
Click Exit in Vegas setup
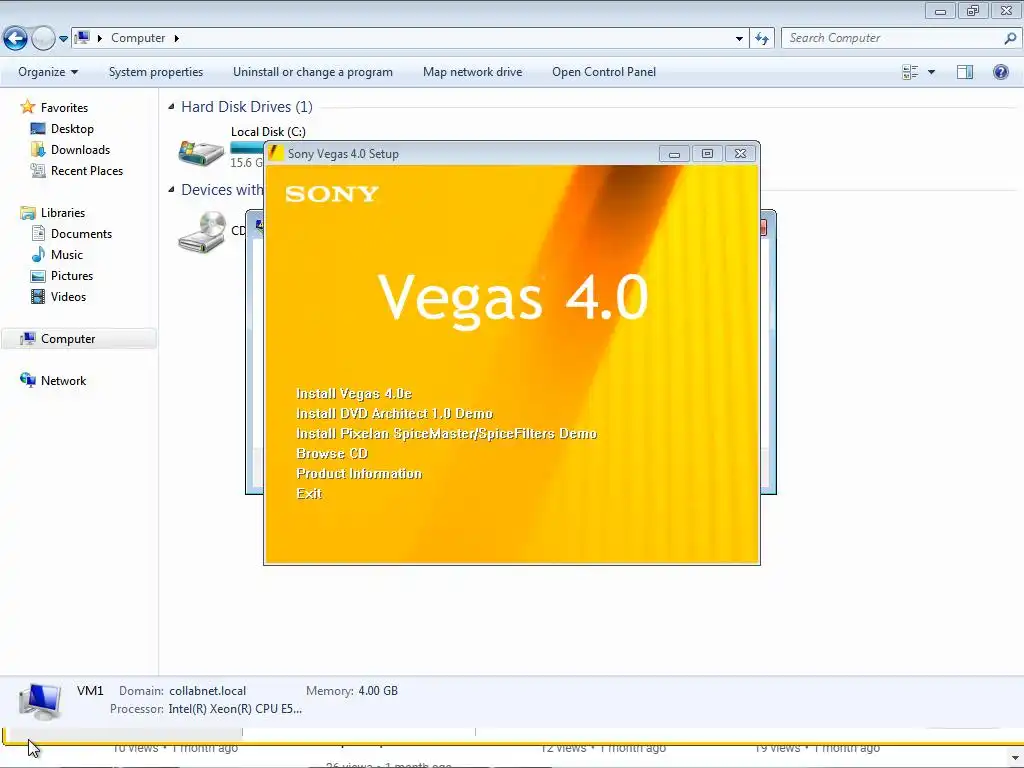309,494
